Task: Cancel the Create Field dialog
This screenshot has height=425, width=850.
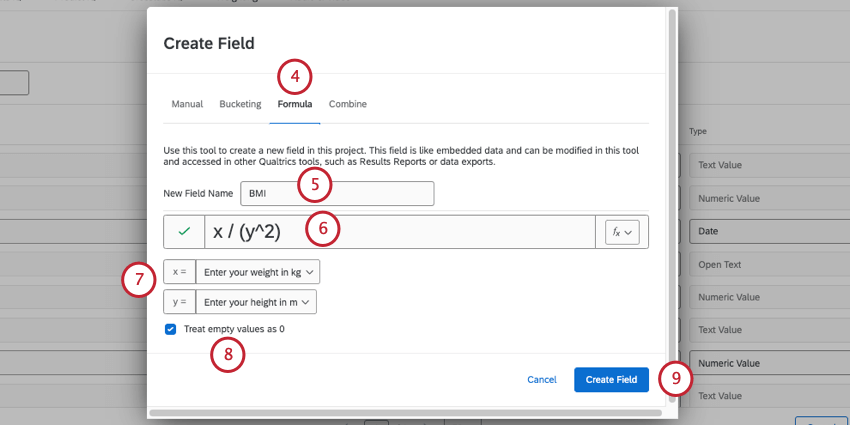Action: pyautogui.click(x=541, y=380)
